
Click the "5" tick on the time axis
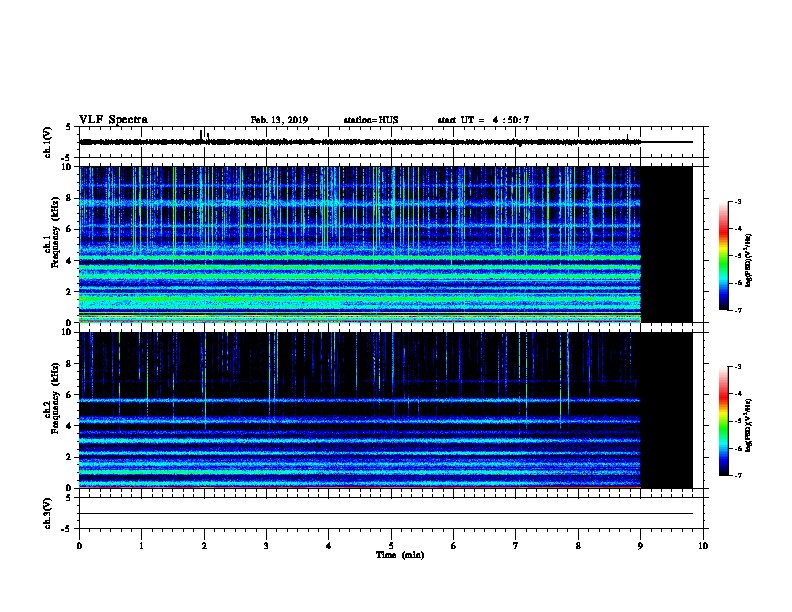[x=391, y=545]
